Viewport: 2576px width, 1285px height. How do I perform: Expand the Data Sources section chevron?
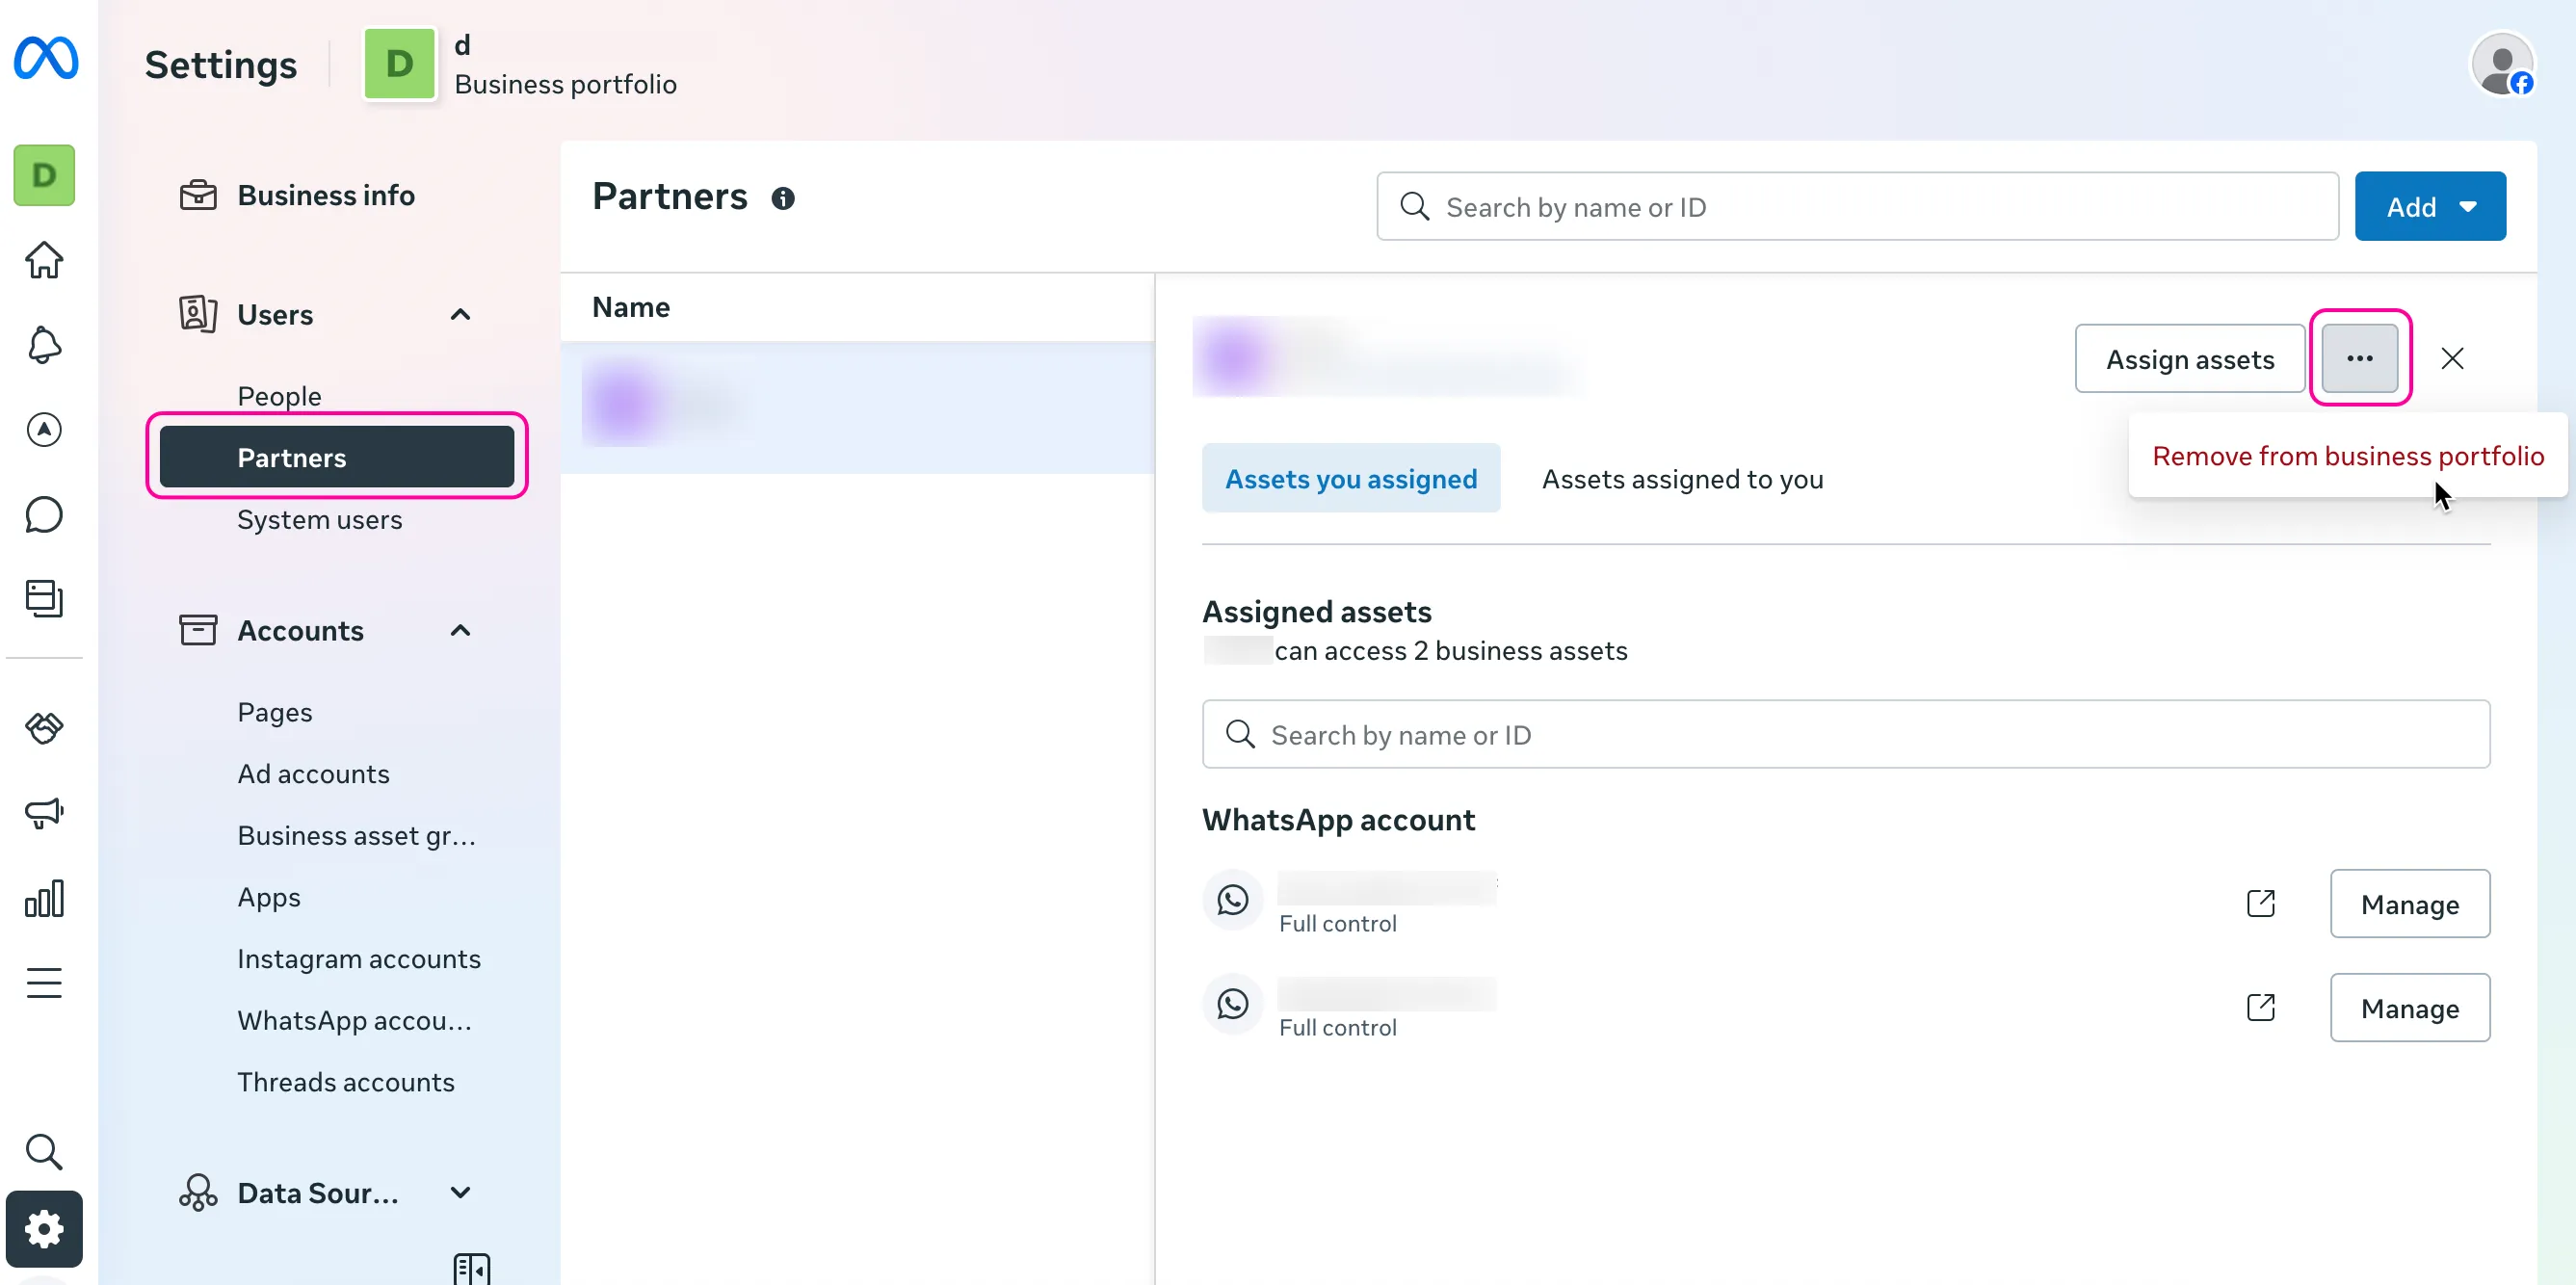coord(460,1193)
